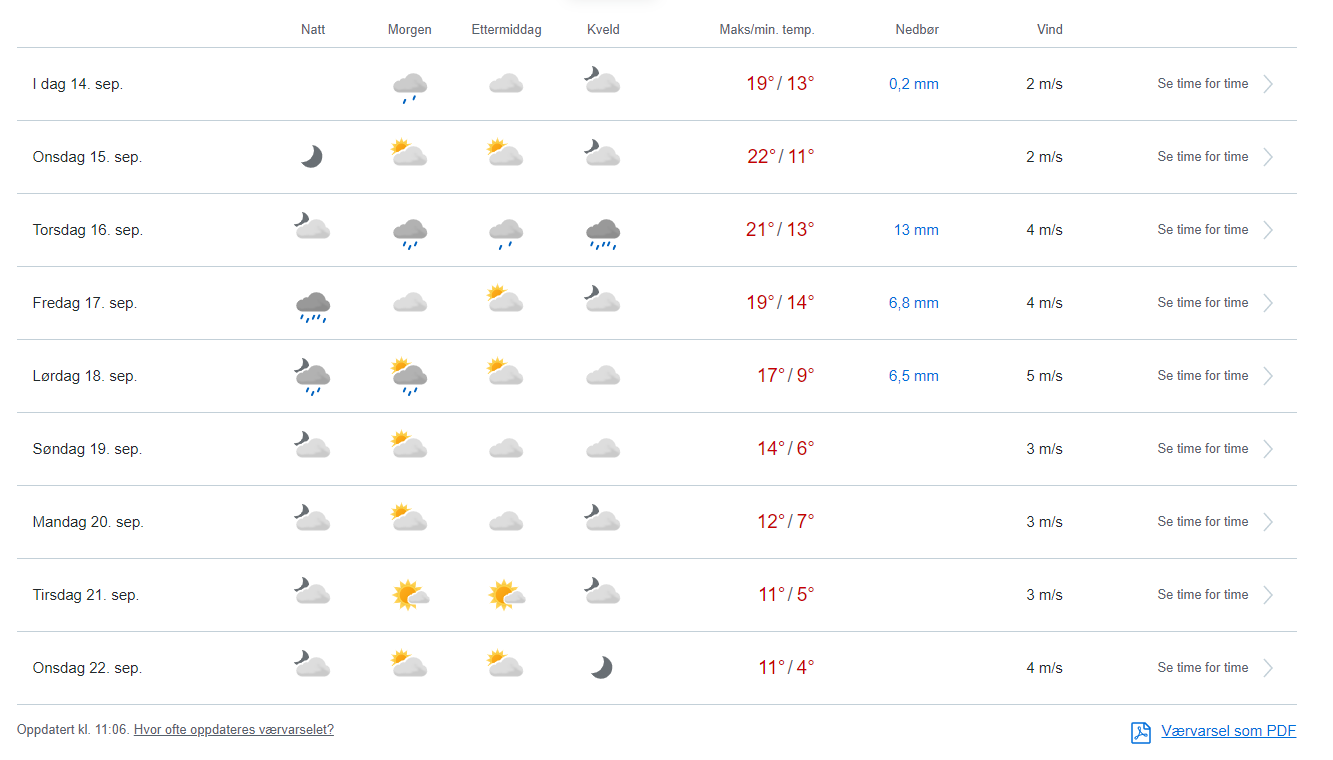Expand today's row with the chevron arrow
The width and height of the screenshot is (1333, 760).
click(1268, 84)
